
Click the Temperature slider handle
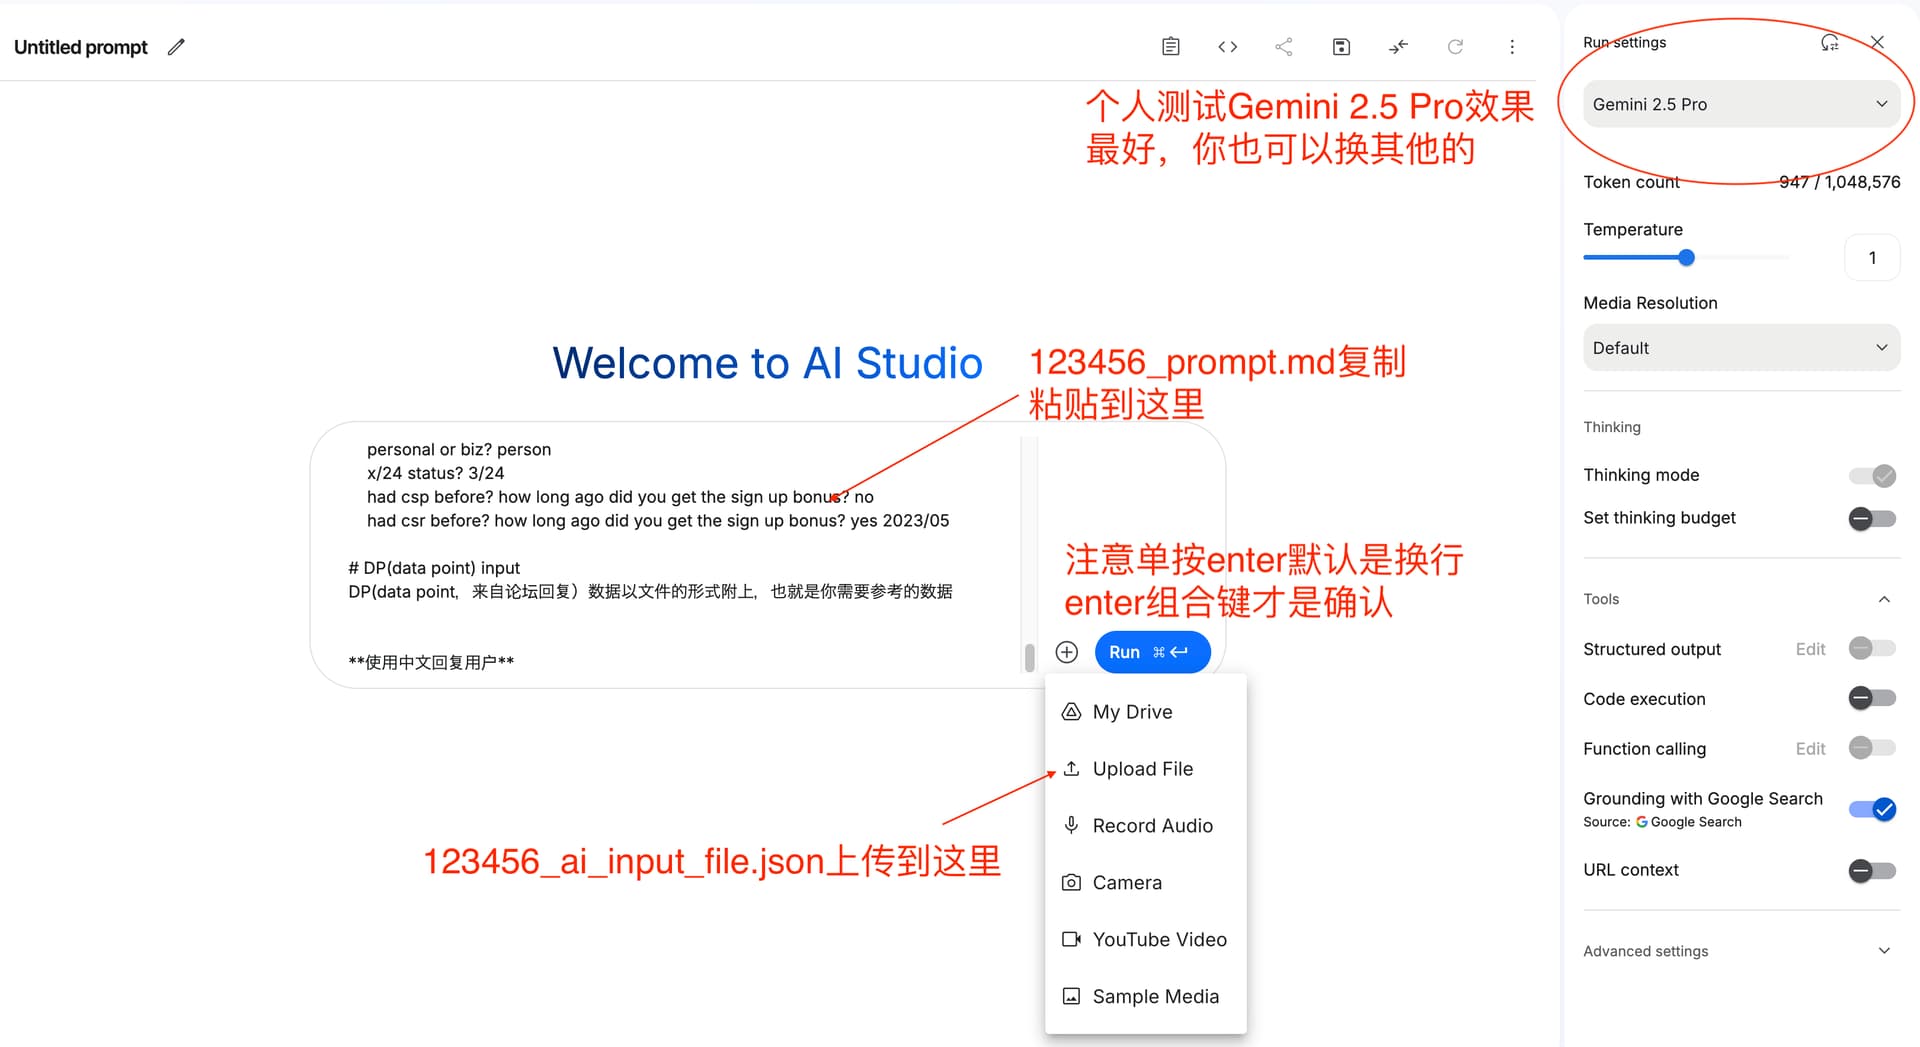click(x=1686, y=258)
